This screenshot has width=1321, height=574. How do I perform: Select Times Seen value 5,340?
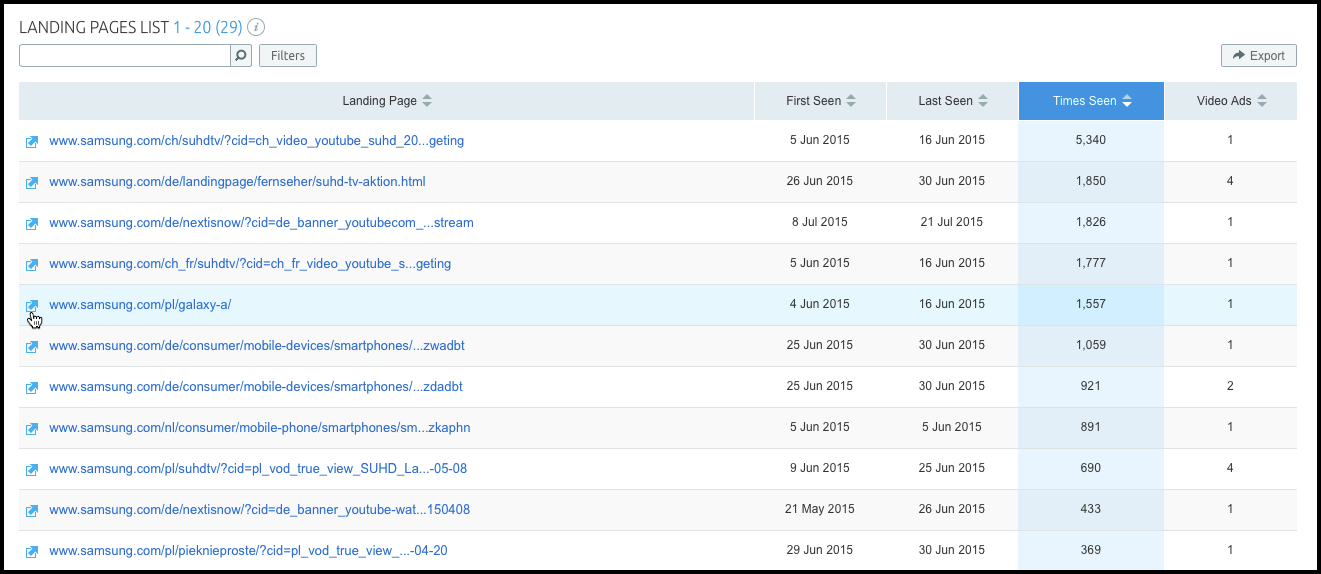point(1091,140)
